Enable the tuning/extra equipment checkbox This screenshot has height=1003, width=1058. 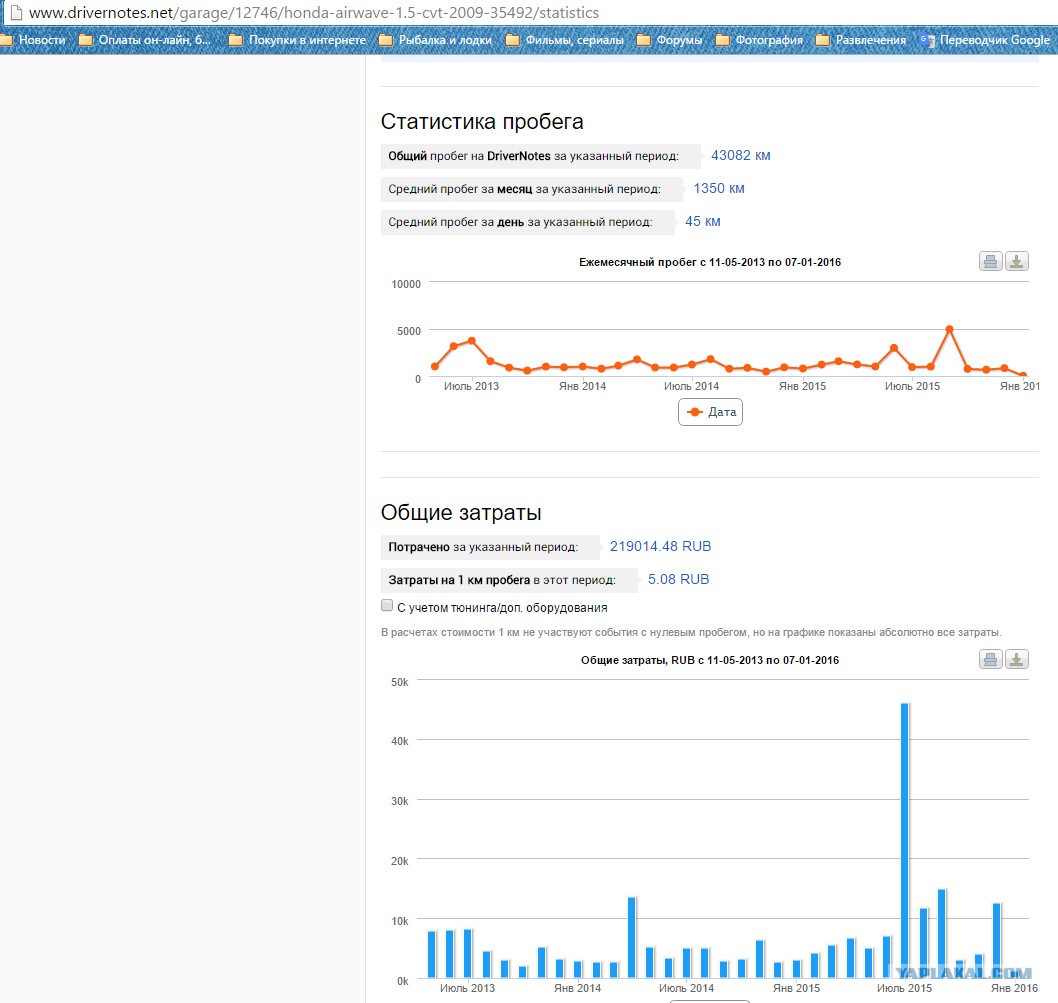[x=387, y=605]
